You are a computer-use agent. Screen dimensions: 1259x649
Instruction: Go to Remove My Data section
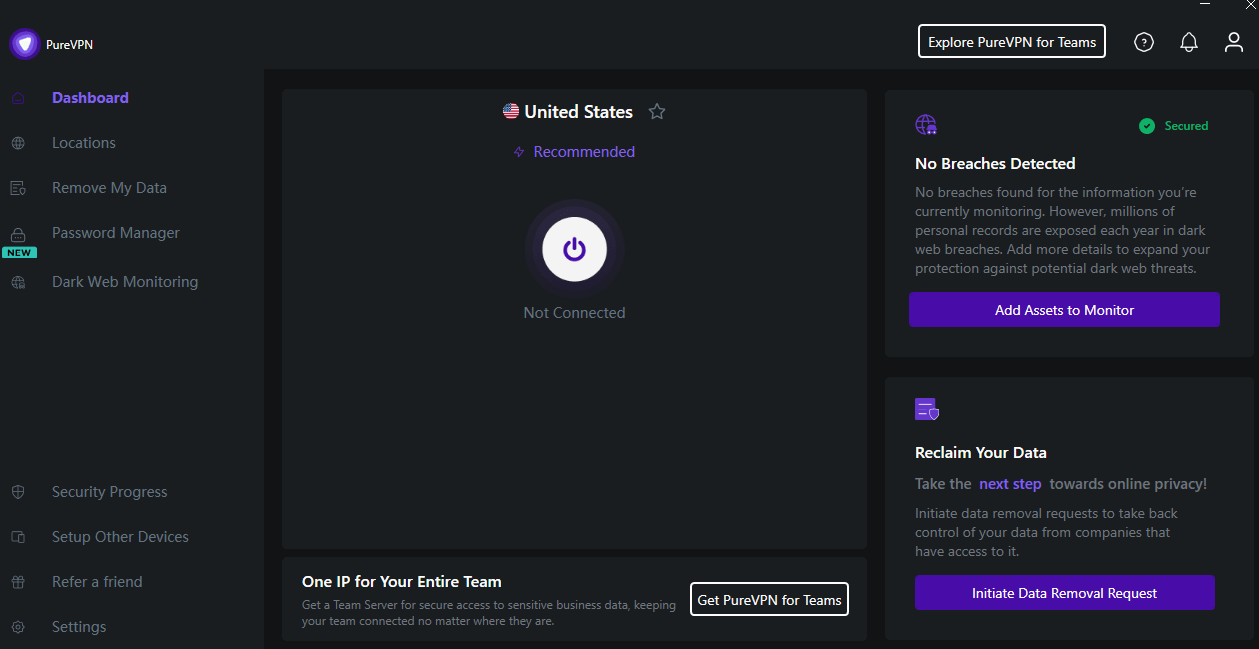coord(109,188)
